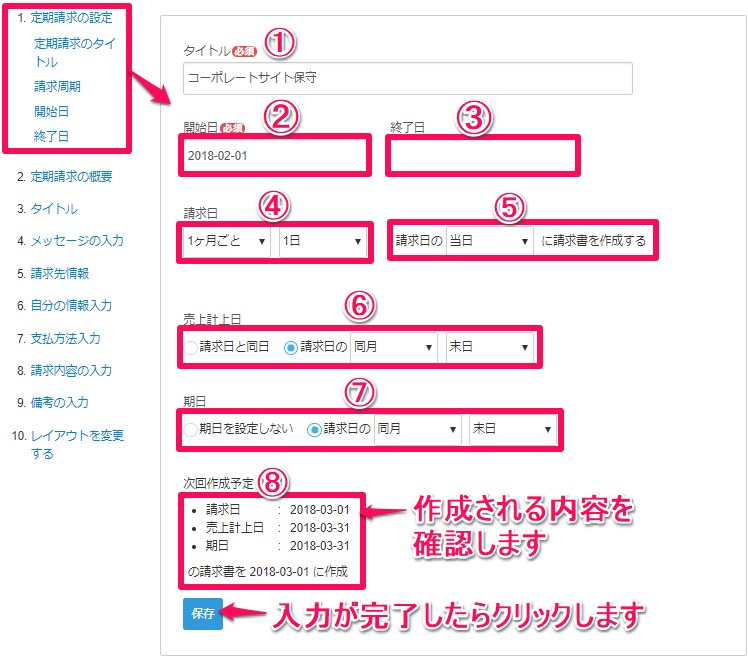Screen dimensions: 748x658
Task: Focus the 開始日 date field
Action: pyautogui.click(x=275, y=156)
